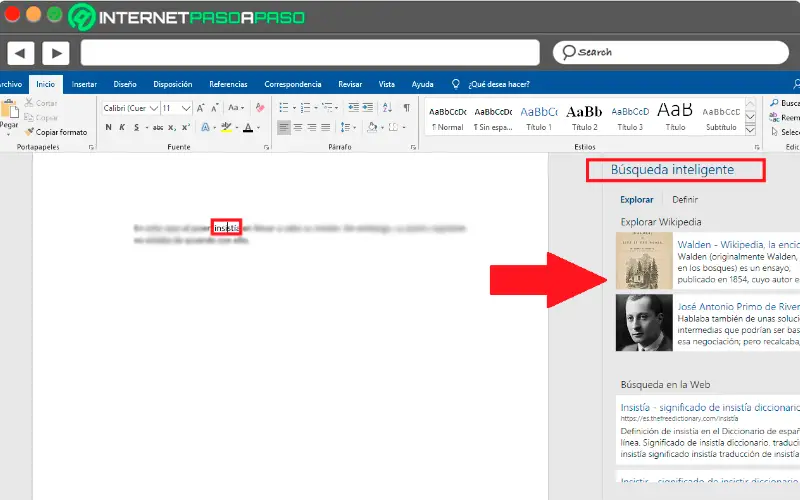Switch to Referencias tab
The height and width of the screenshot is (500, 800).
[x=228, y=84]
